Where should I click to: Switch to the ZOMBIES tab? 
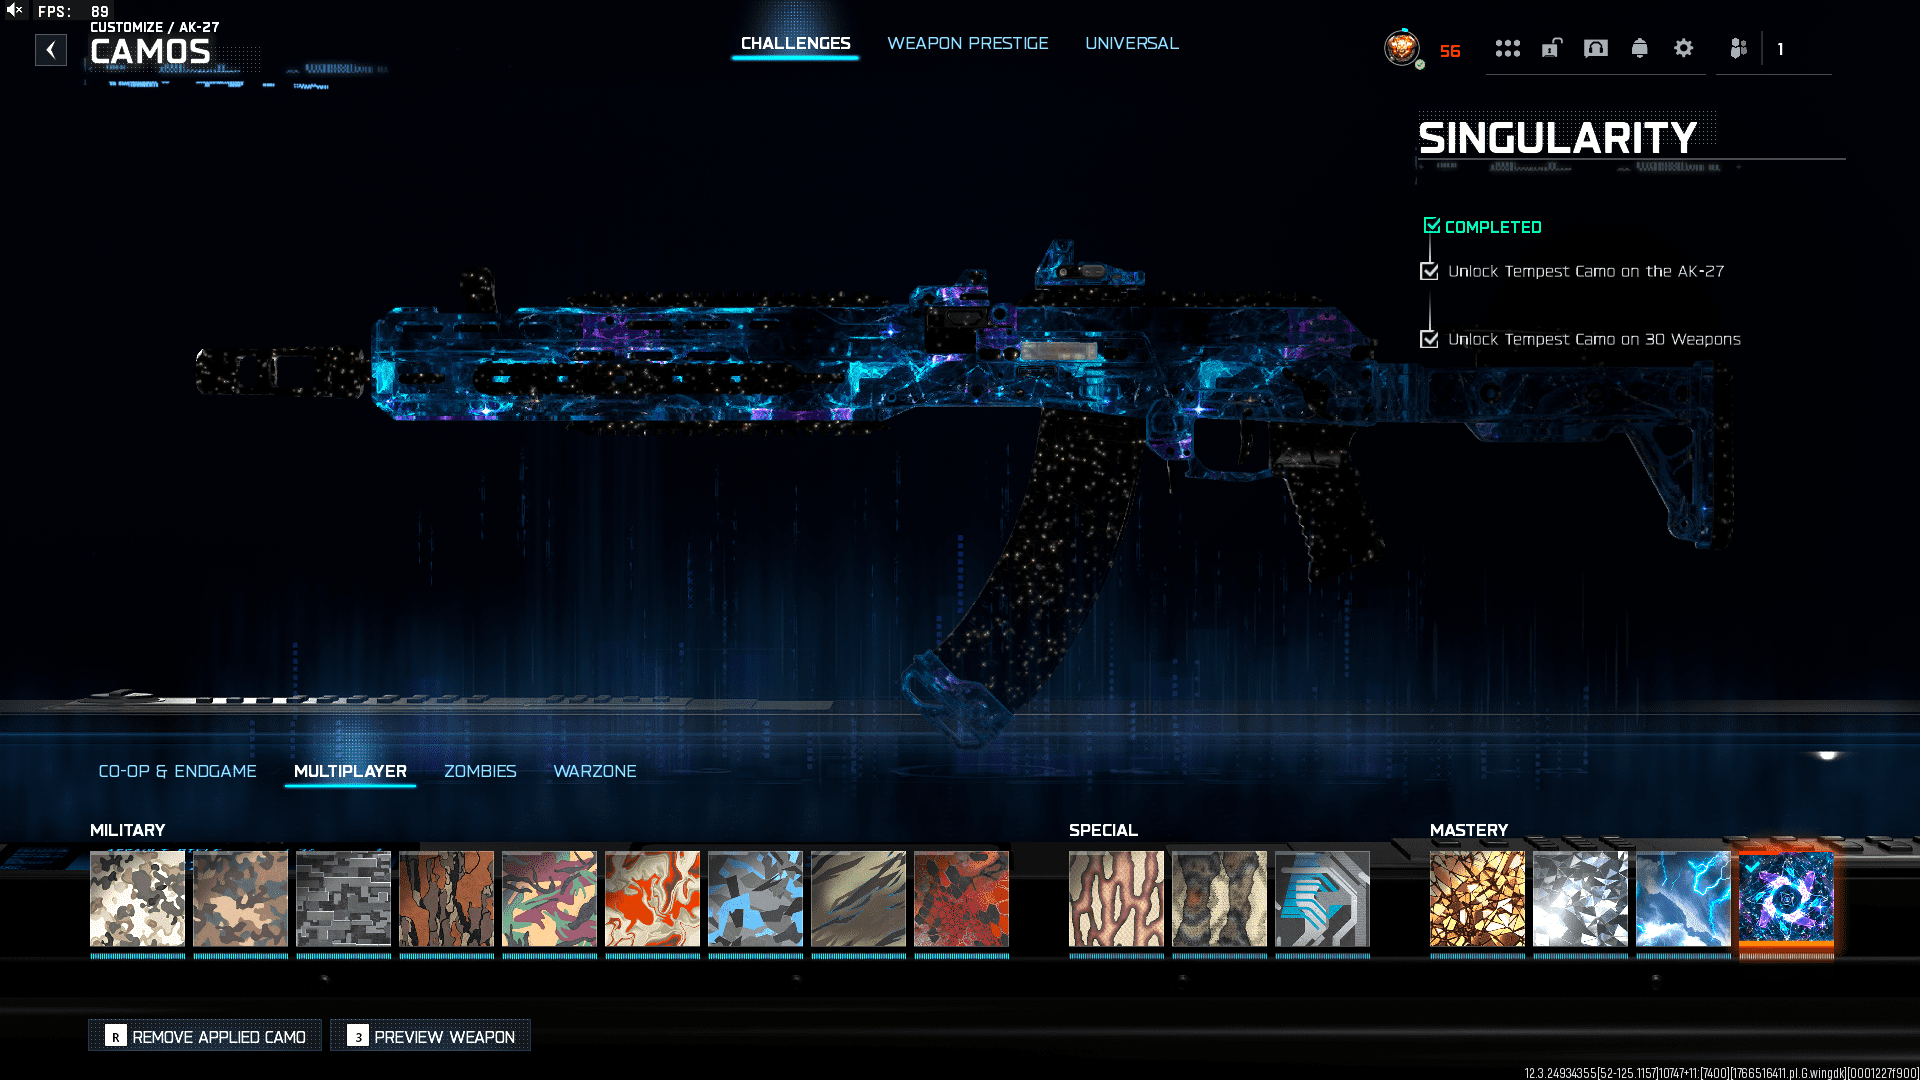click(x=480, y=771)
